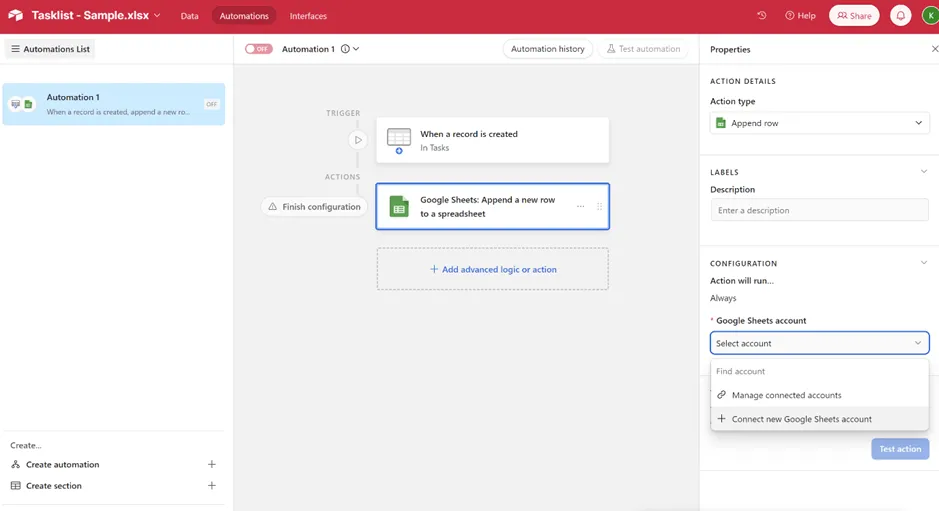Open the base history clock icon
Viewport: 939px width, 511px height.
[762, 16]
